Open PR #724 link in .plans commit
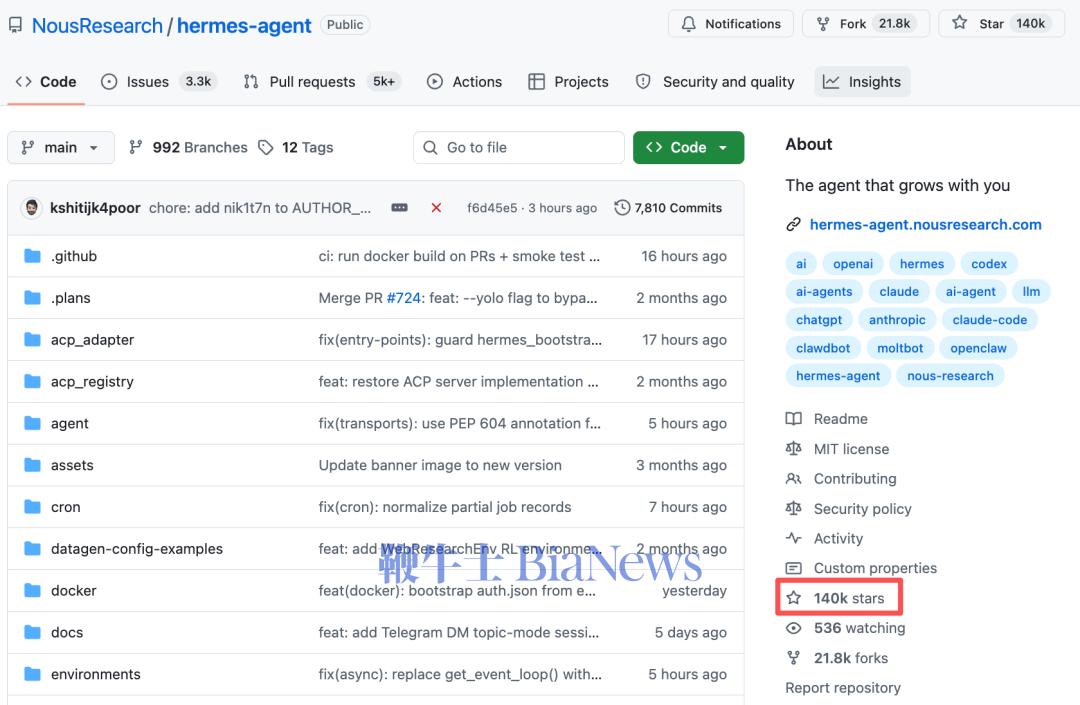The height and width of the screenshot is (705, 1080). pyautogui.click(x=404, y=298)
